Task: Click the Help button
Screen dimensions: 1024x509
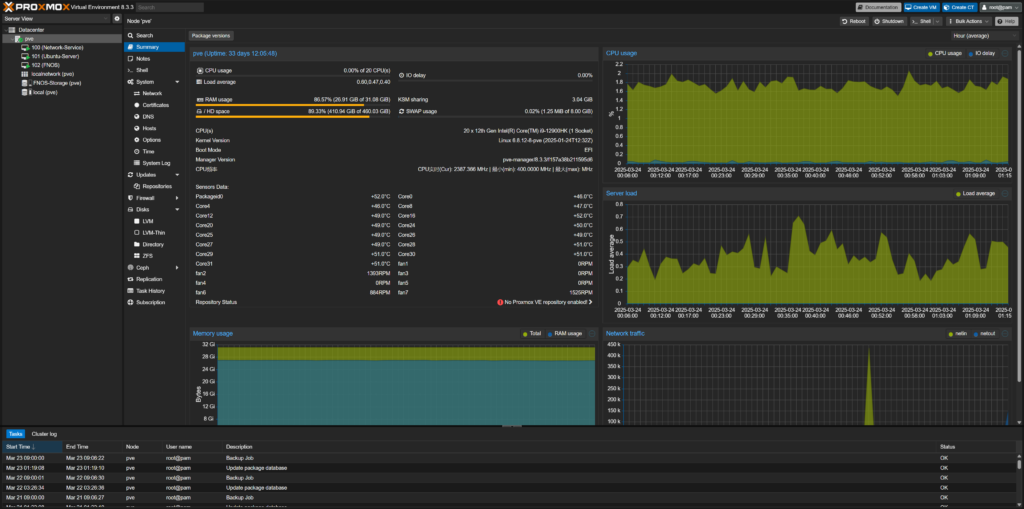Action: click(x=1007, y=22)
